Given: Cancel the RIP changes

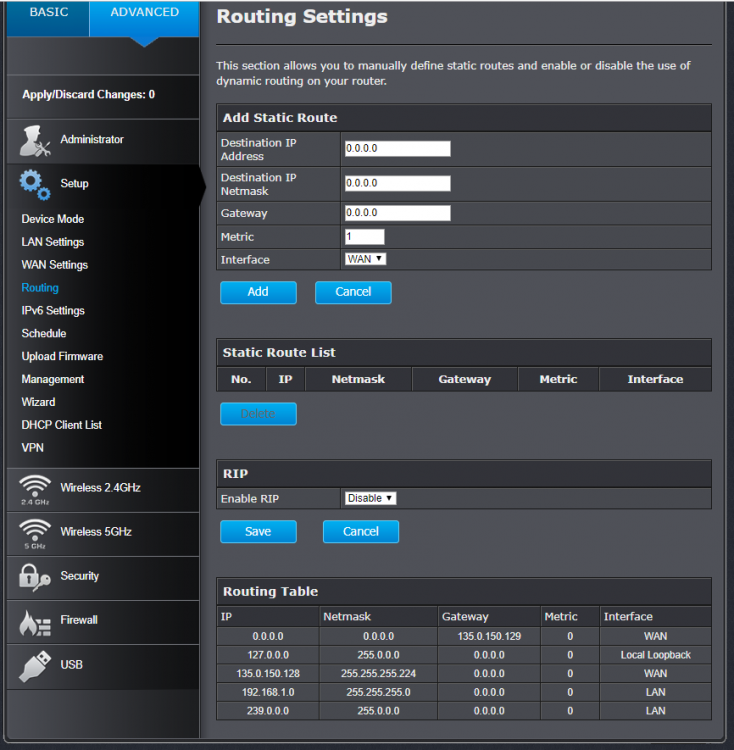Looking at the screenshot, I should (361, 532).
